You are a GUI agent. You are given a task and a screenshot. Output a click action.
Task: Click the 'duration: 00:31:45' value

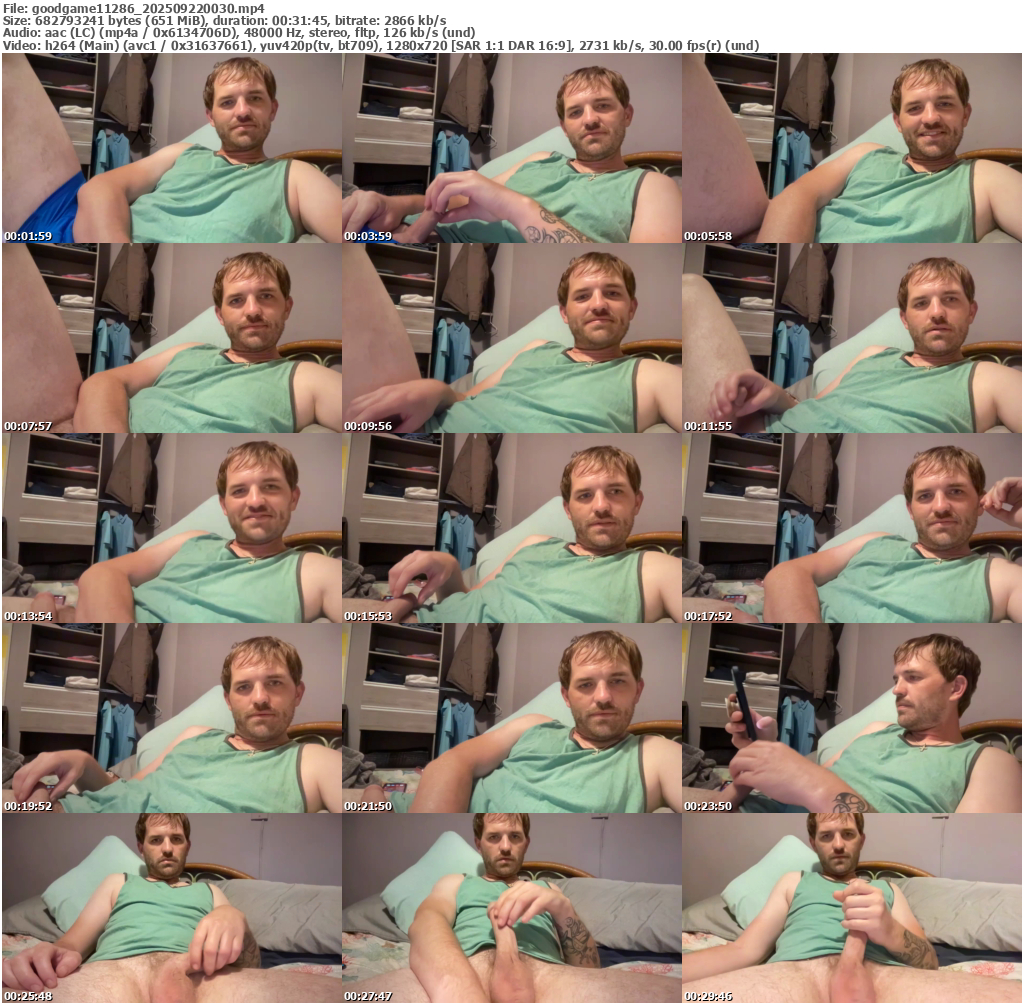pos(272,21)
